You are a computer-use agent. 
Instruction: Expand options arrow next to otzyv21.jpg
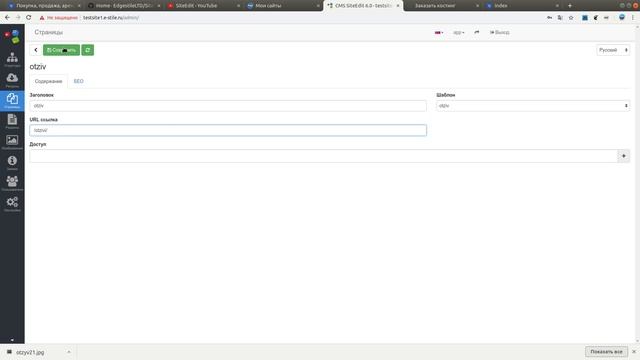[69, 352]
